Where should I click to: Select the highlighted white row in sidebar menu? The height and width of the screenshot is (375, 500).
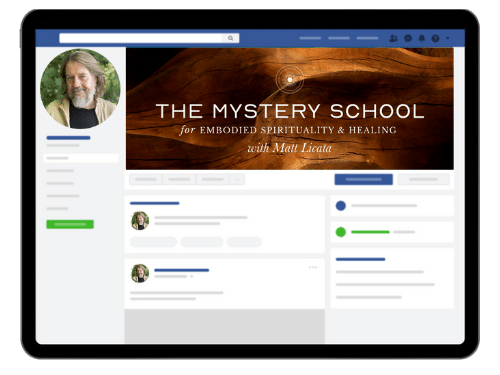coord(81,158)
